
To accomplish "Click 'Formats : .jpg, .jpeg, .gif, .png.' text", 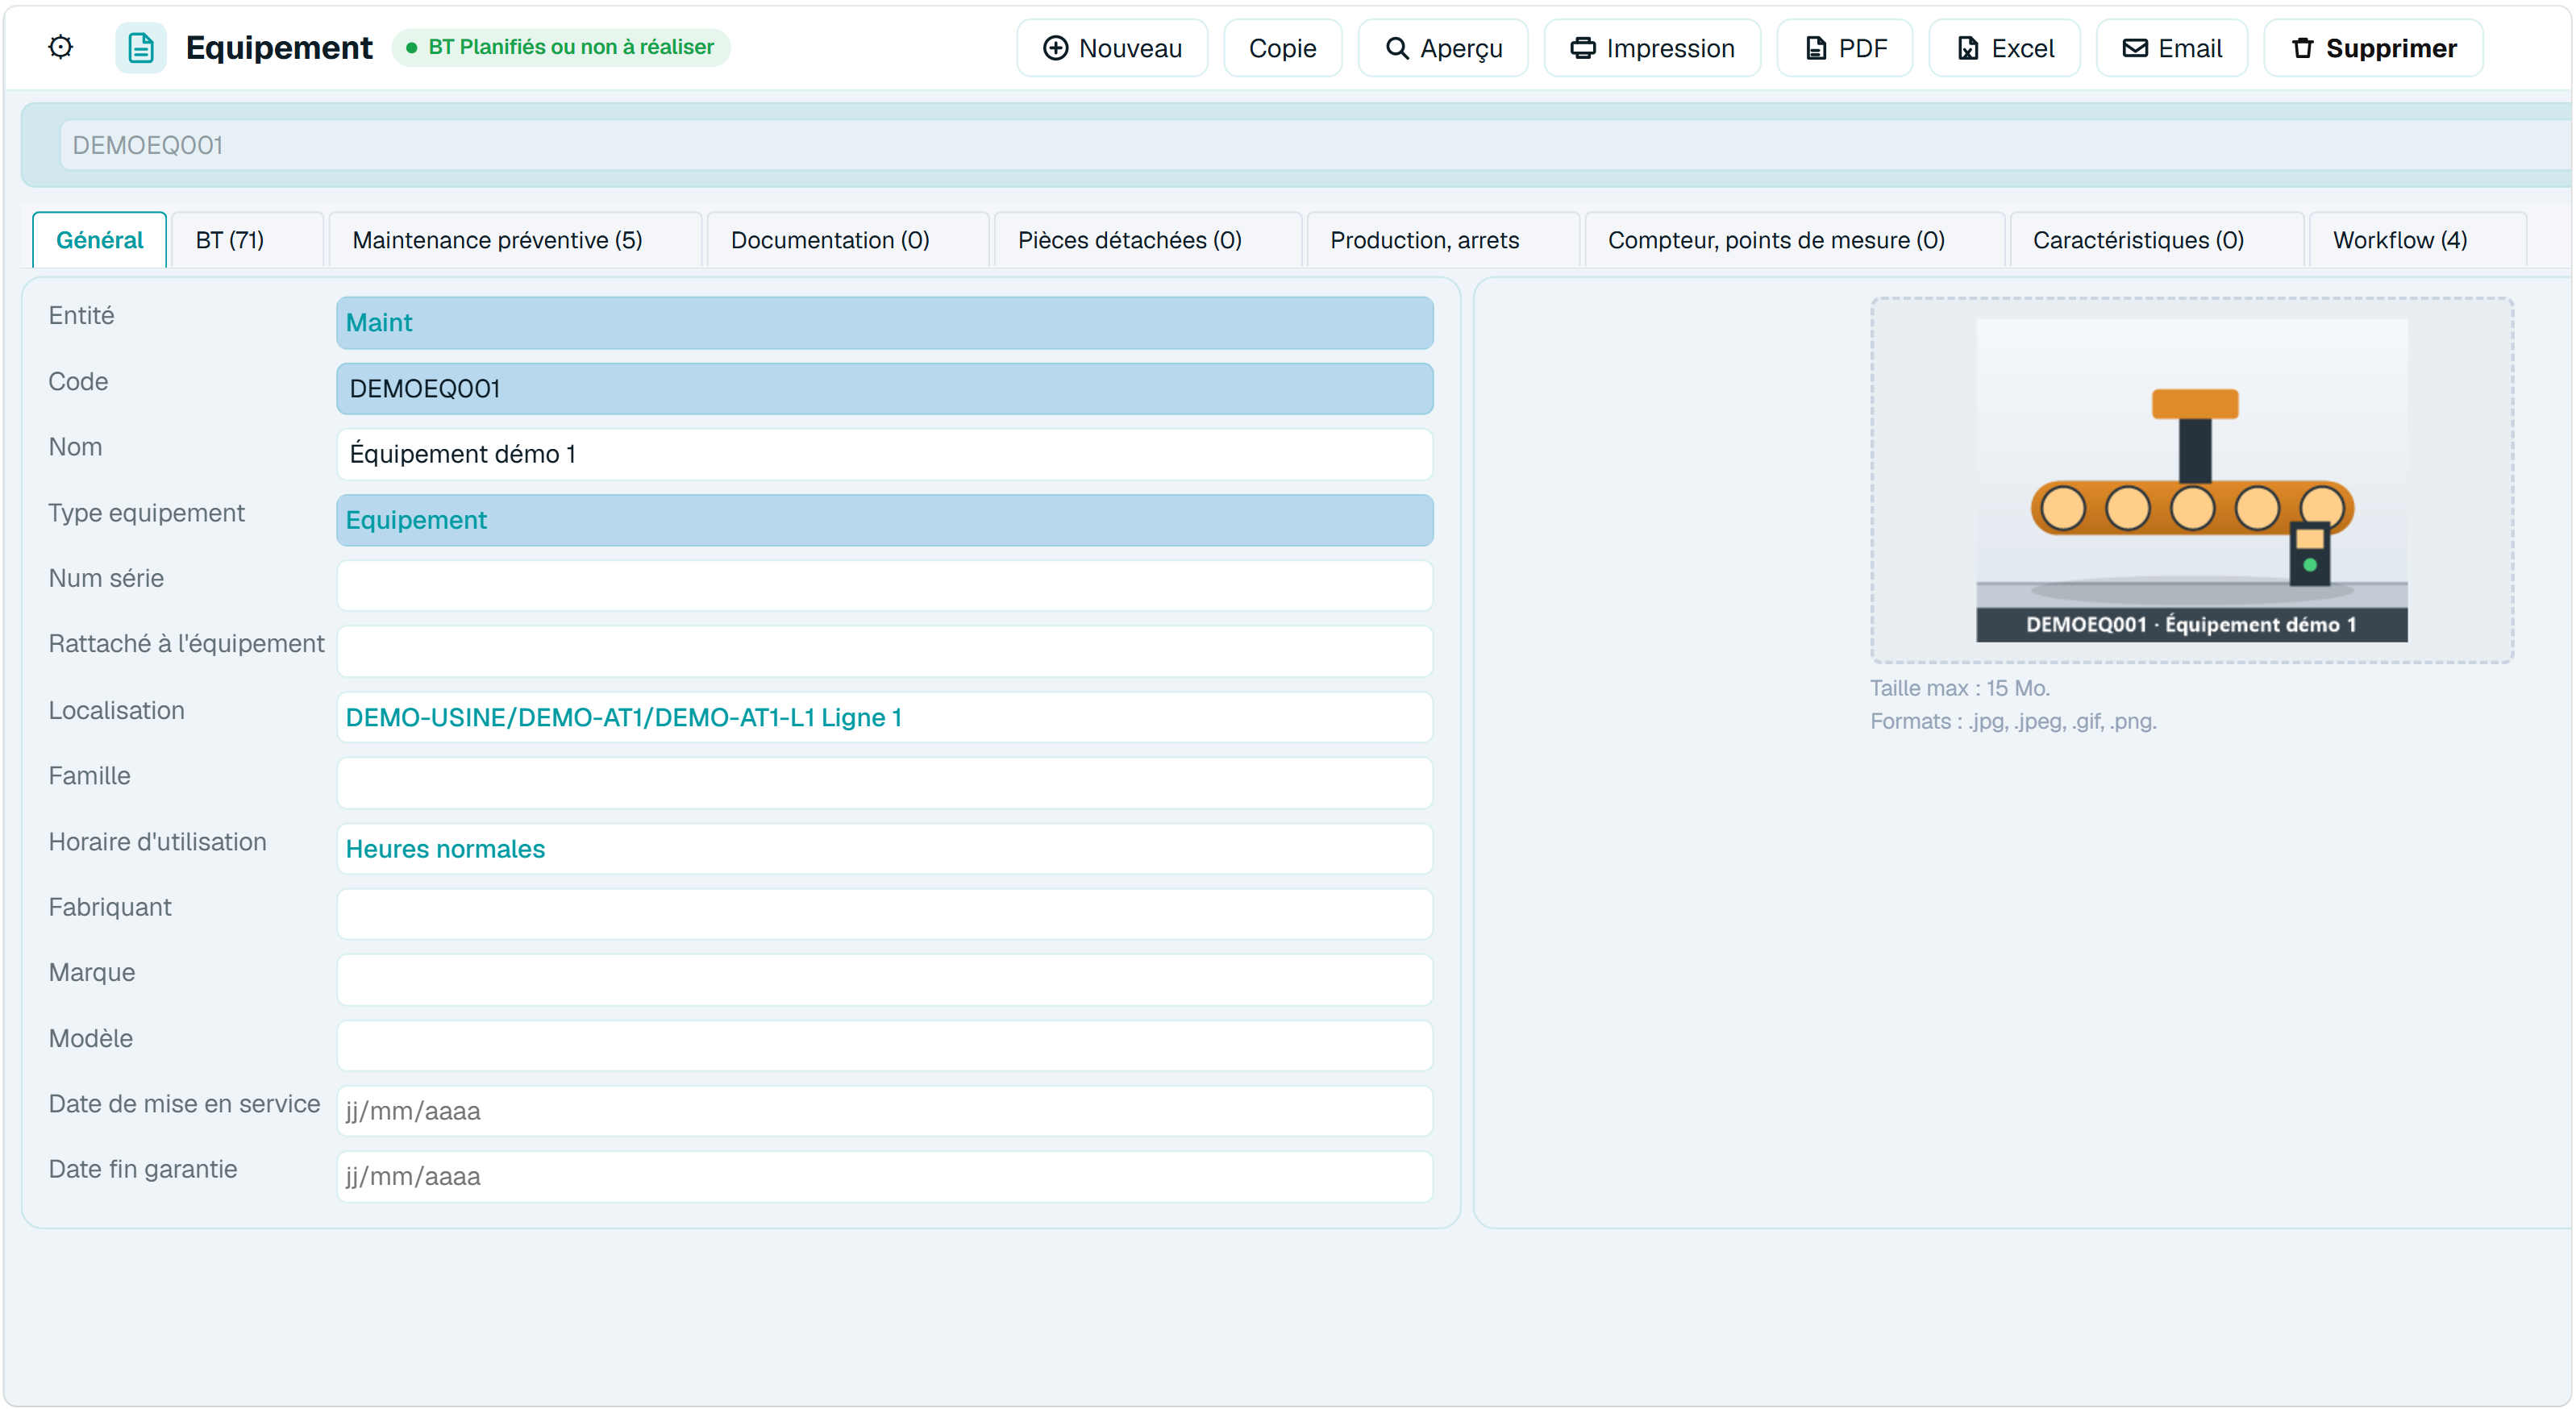I will tap(2013, 721).
